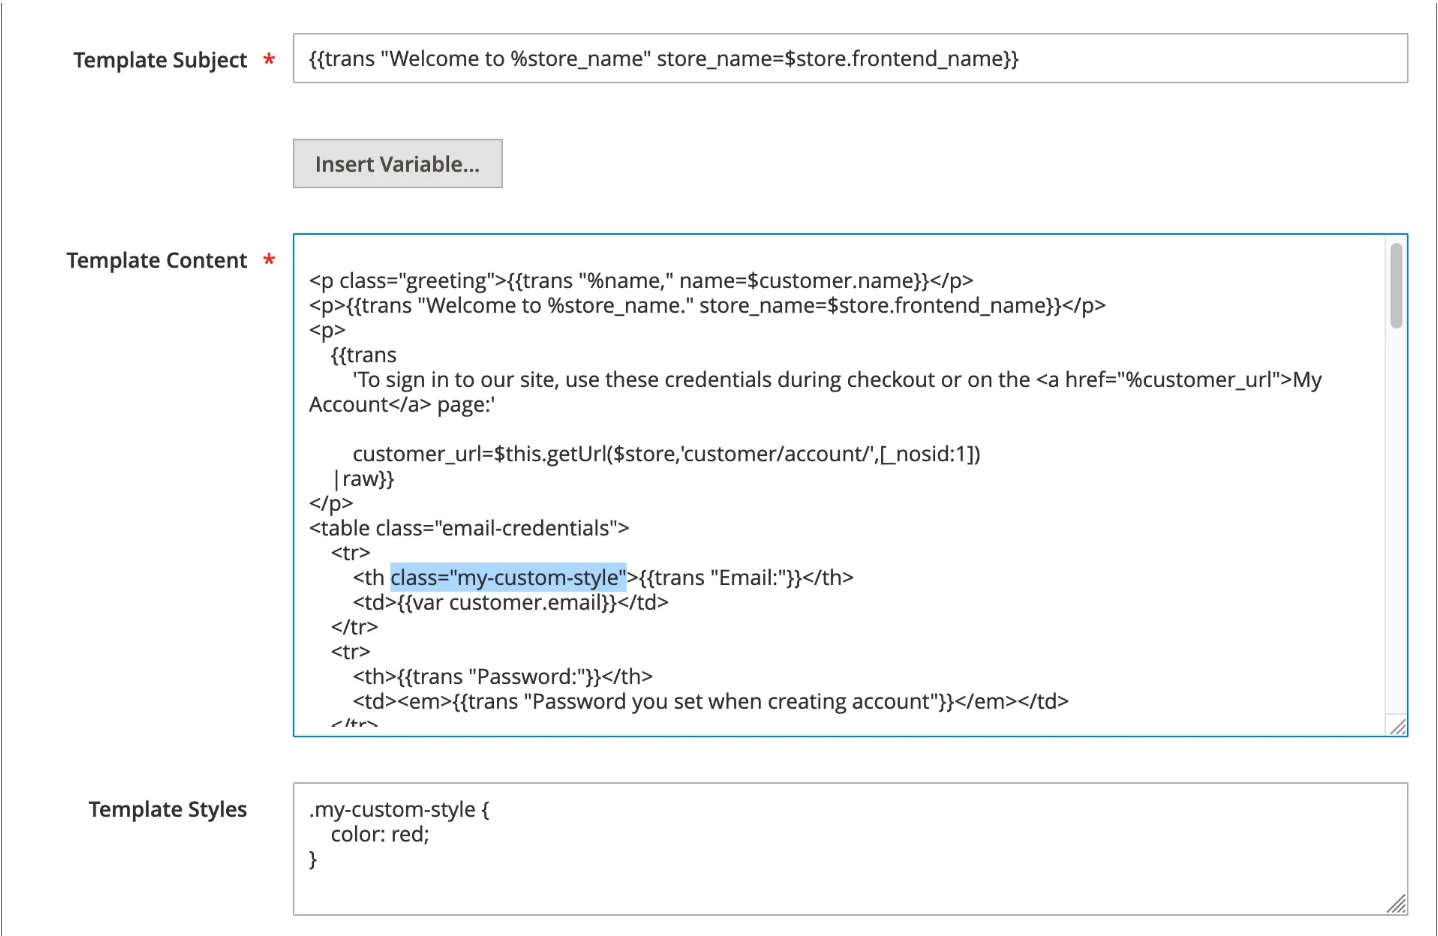Click the Insert Variable... button
This screenshot has width=1438, height=936.
pos(397,164)
